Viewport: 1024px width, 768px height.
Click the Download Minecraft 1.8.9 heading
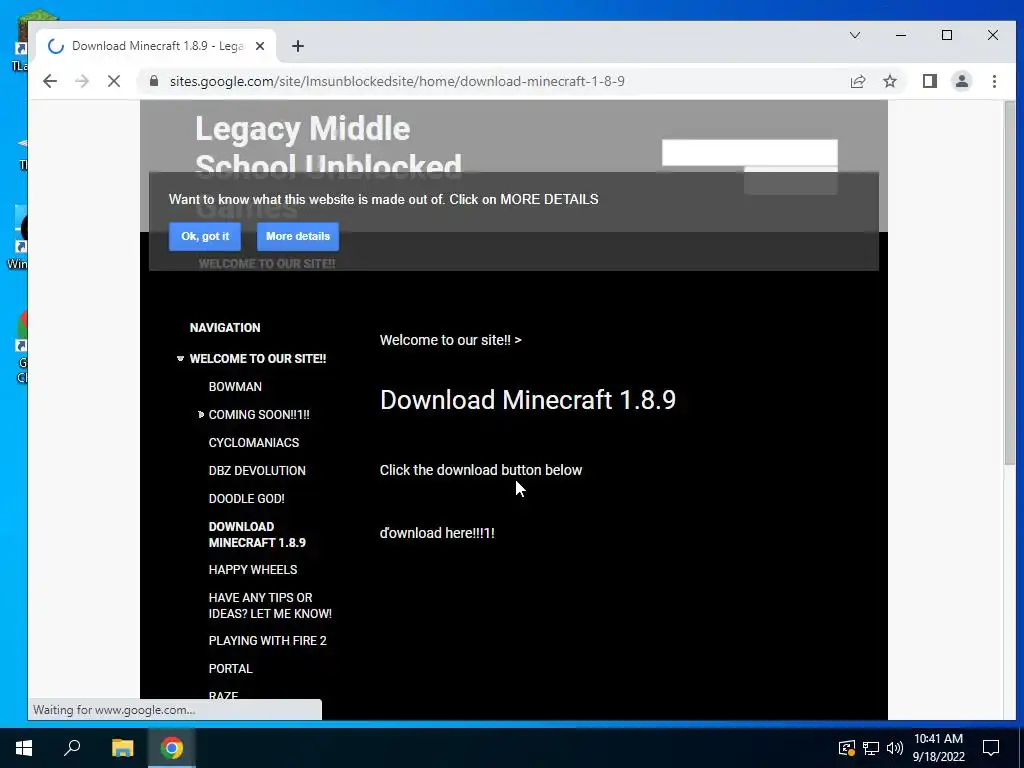click(528, 400)
